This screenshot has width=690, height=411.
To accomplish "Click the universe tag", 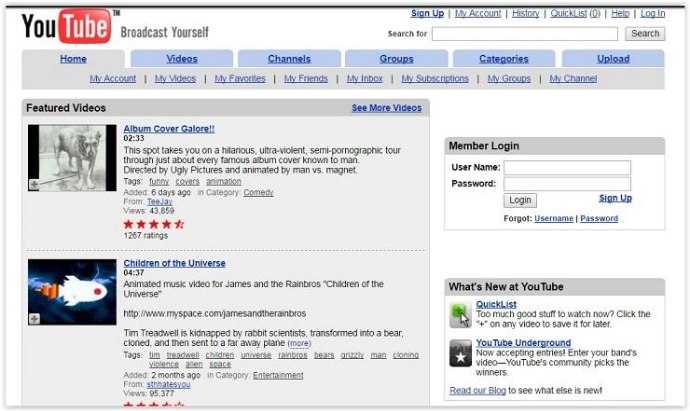I will tap(256, 355).
